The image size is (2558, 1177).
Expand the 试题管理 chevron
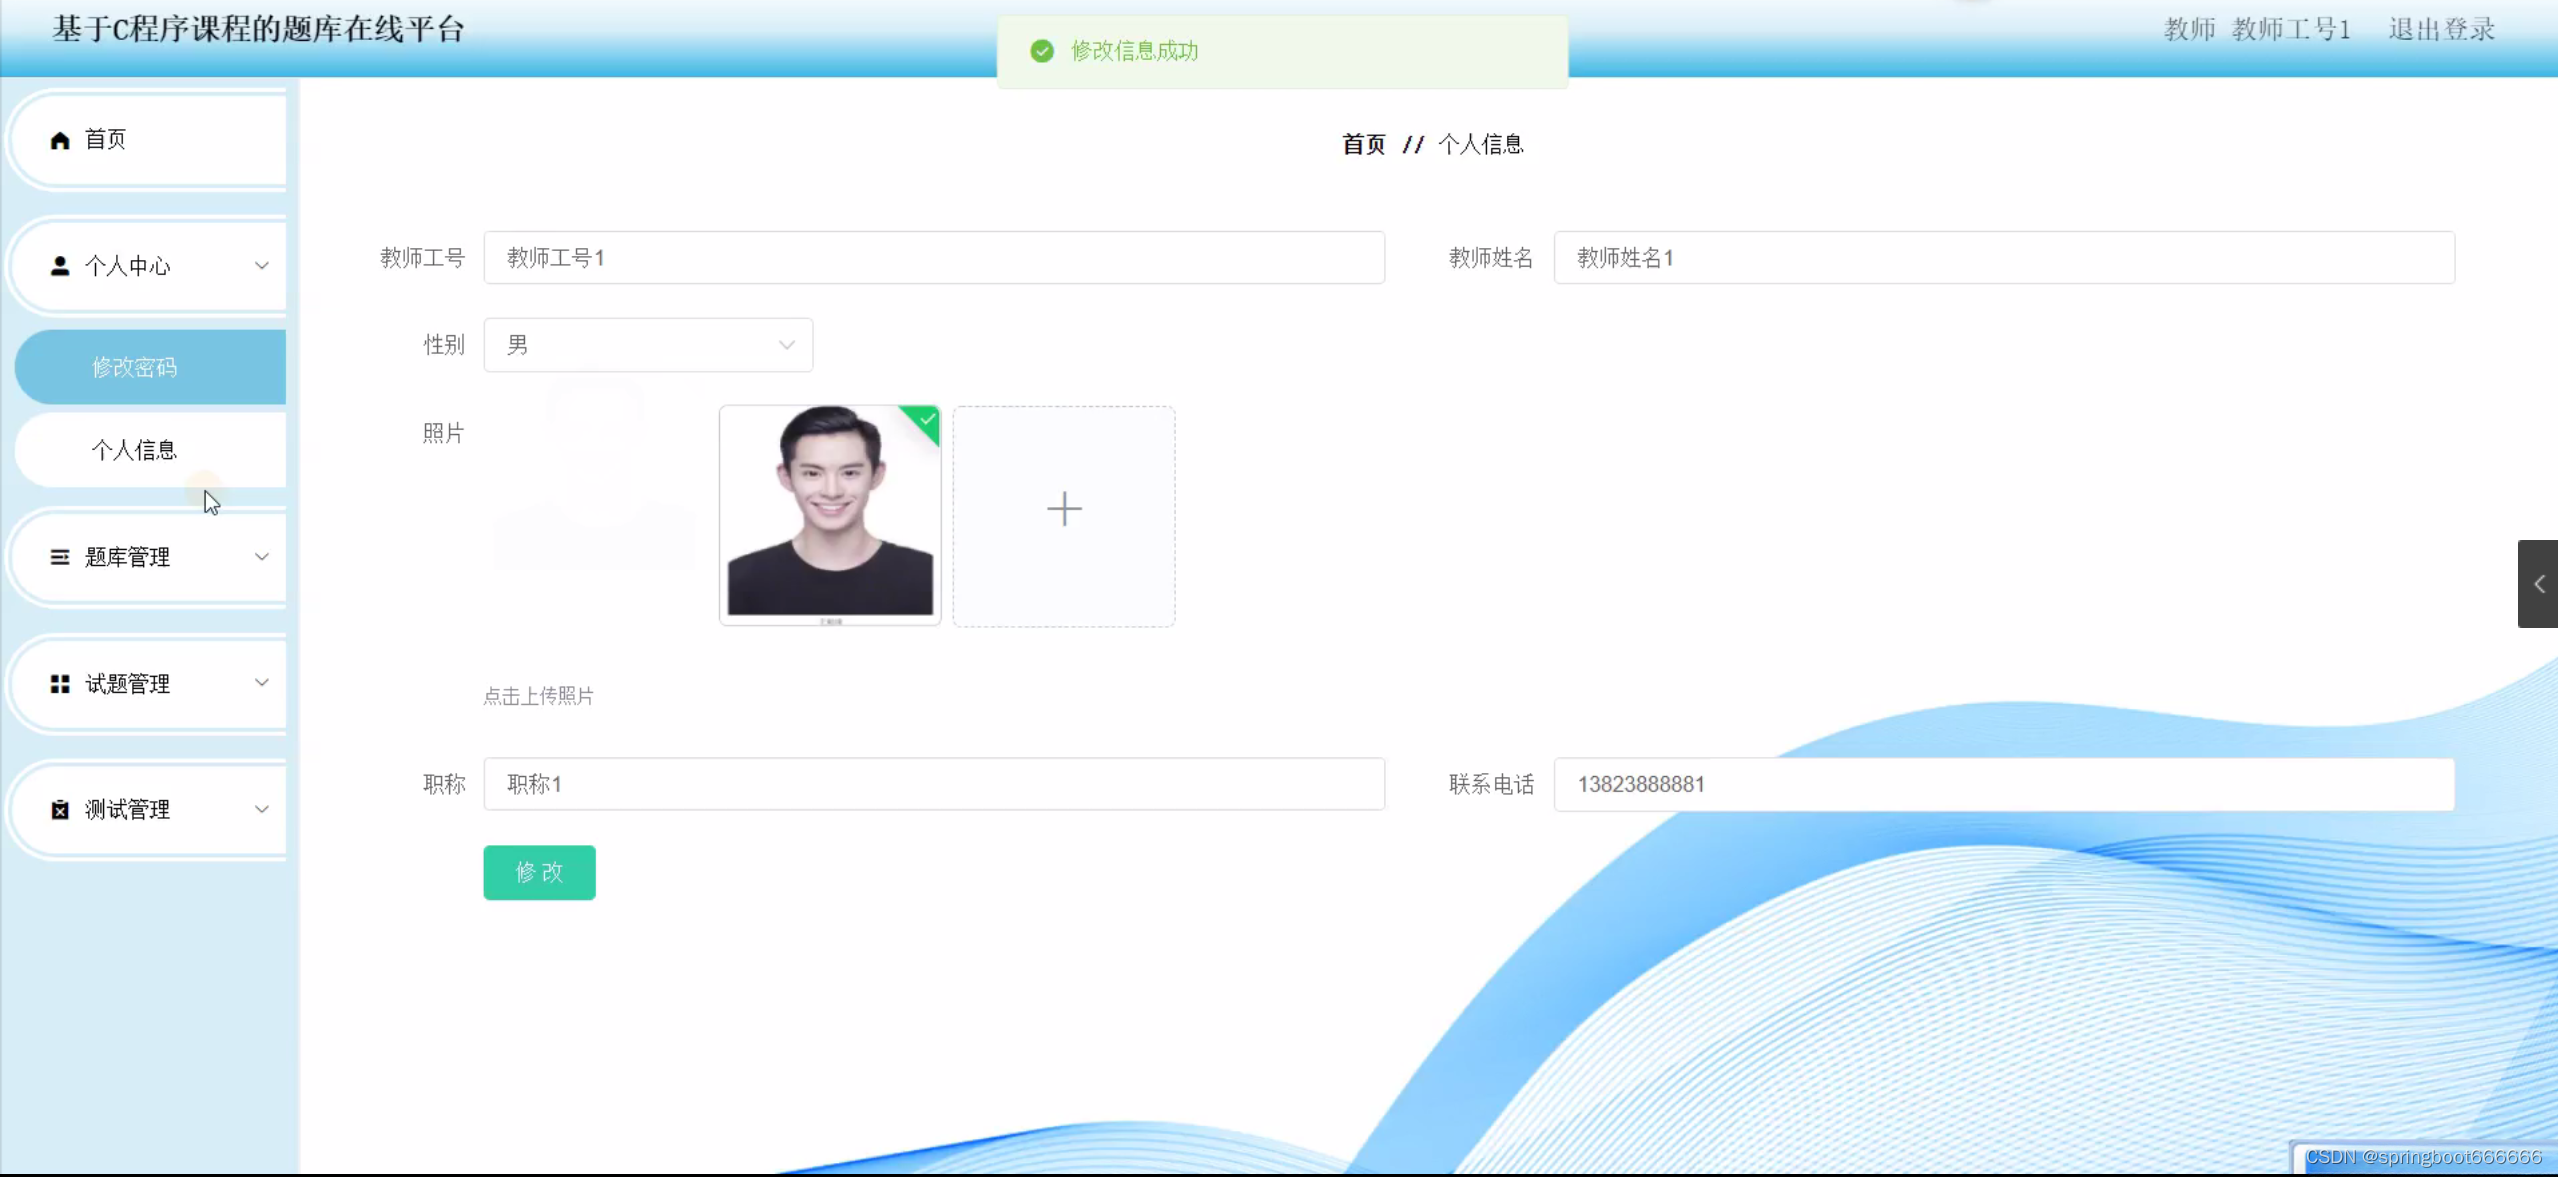click(262, 683)
